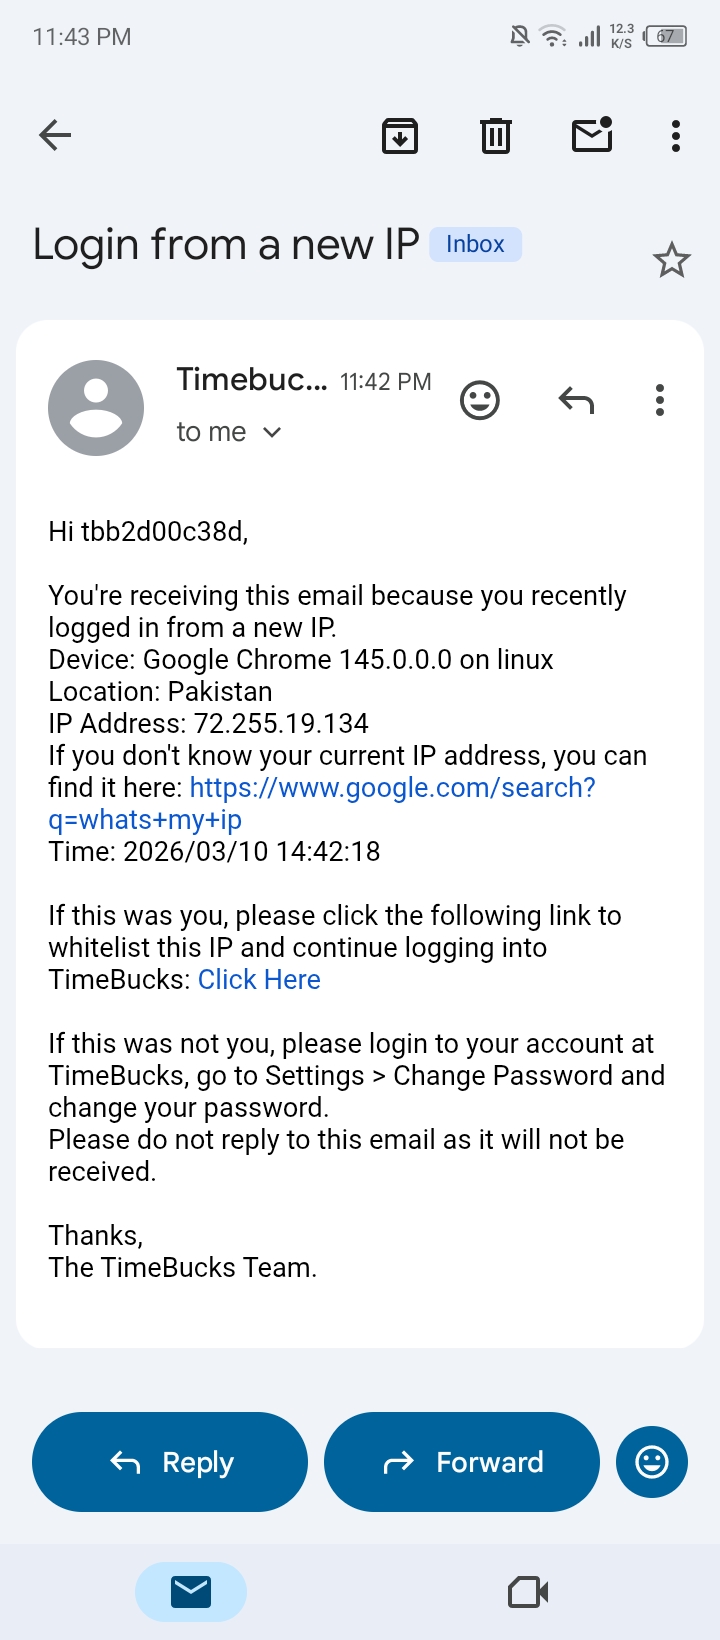Switch to the Meet video tab
Screen dimensions: 720x1640
[528, 1591]
